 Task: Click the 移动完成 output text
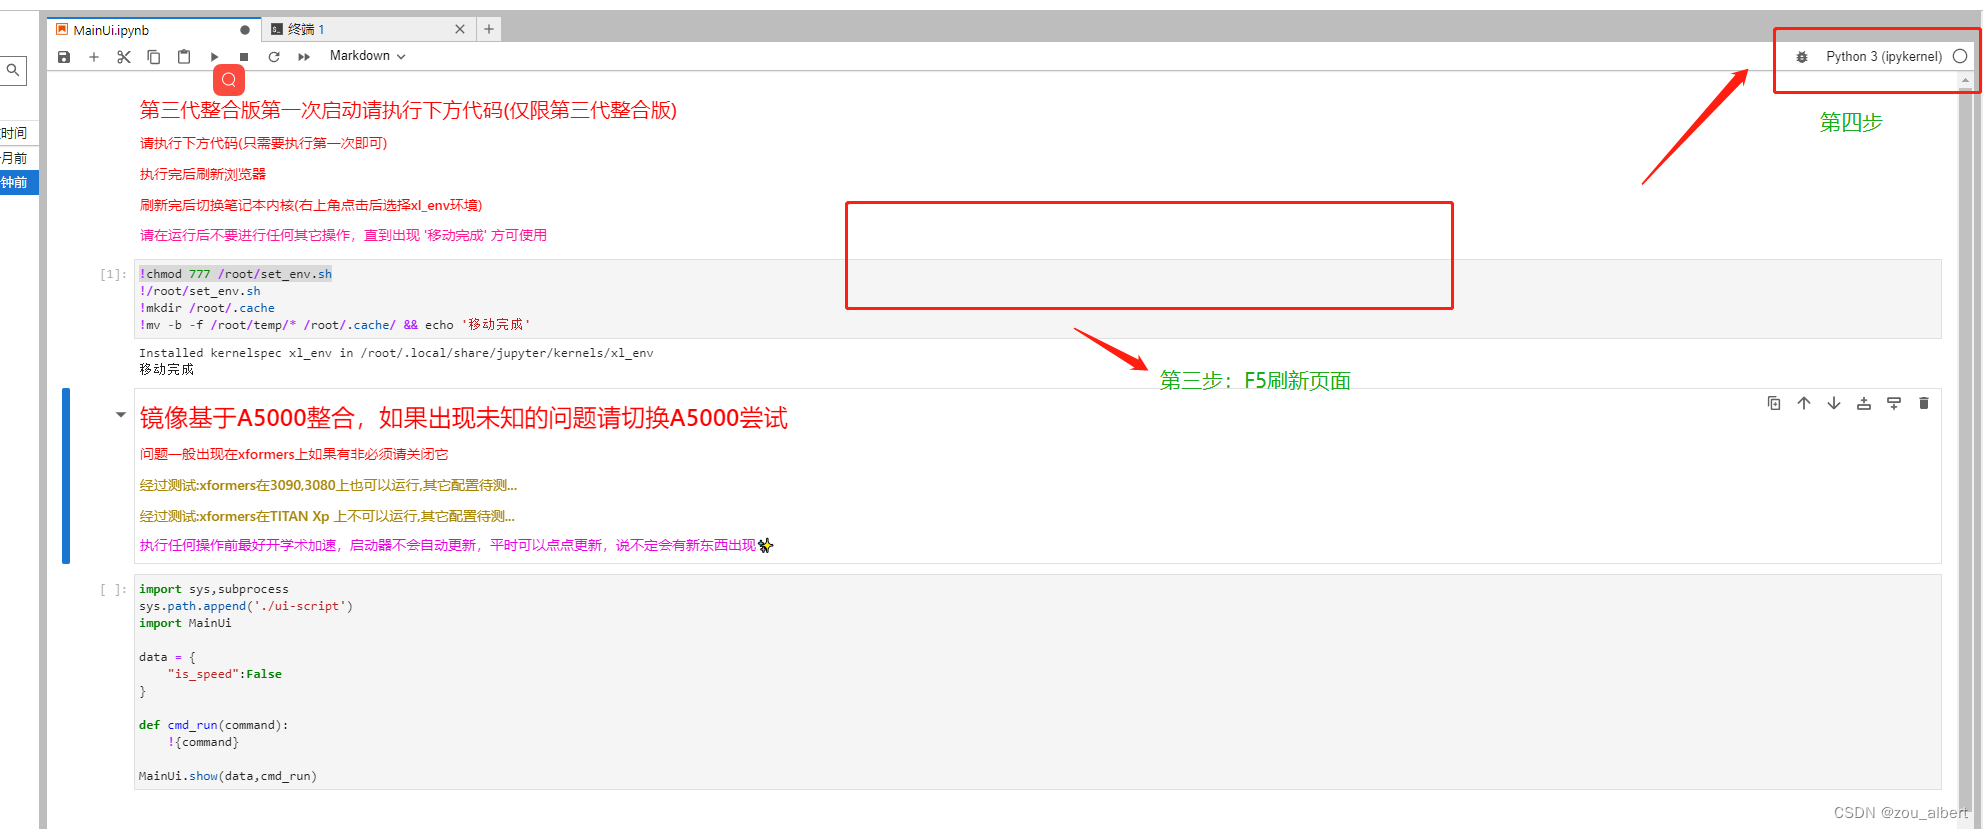click(x=167, y=369)
